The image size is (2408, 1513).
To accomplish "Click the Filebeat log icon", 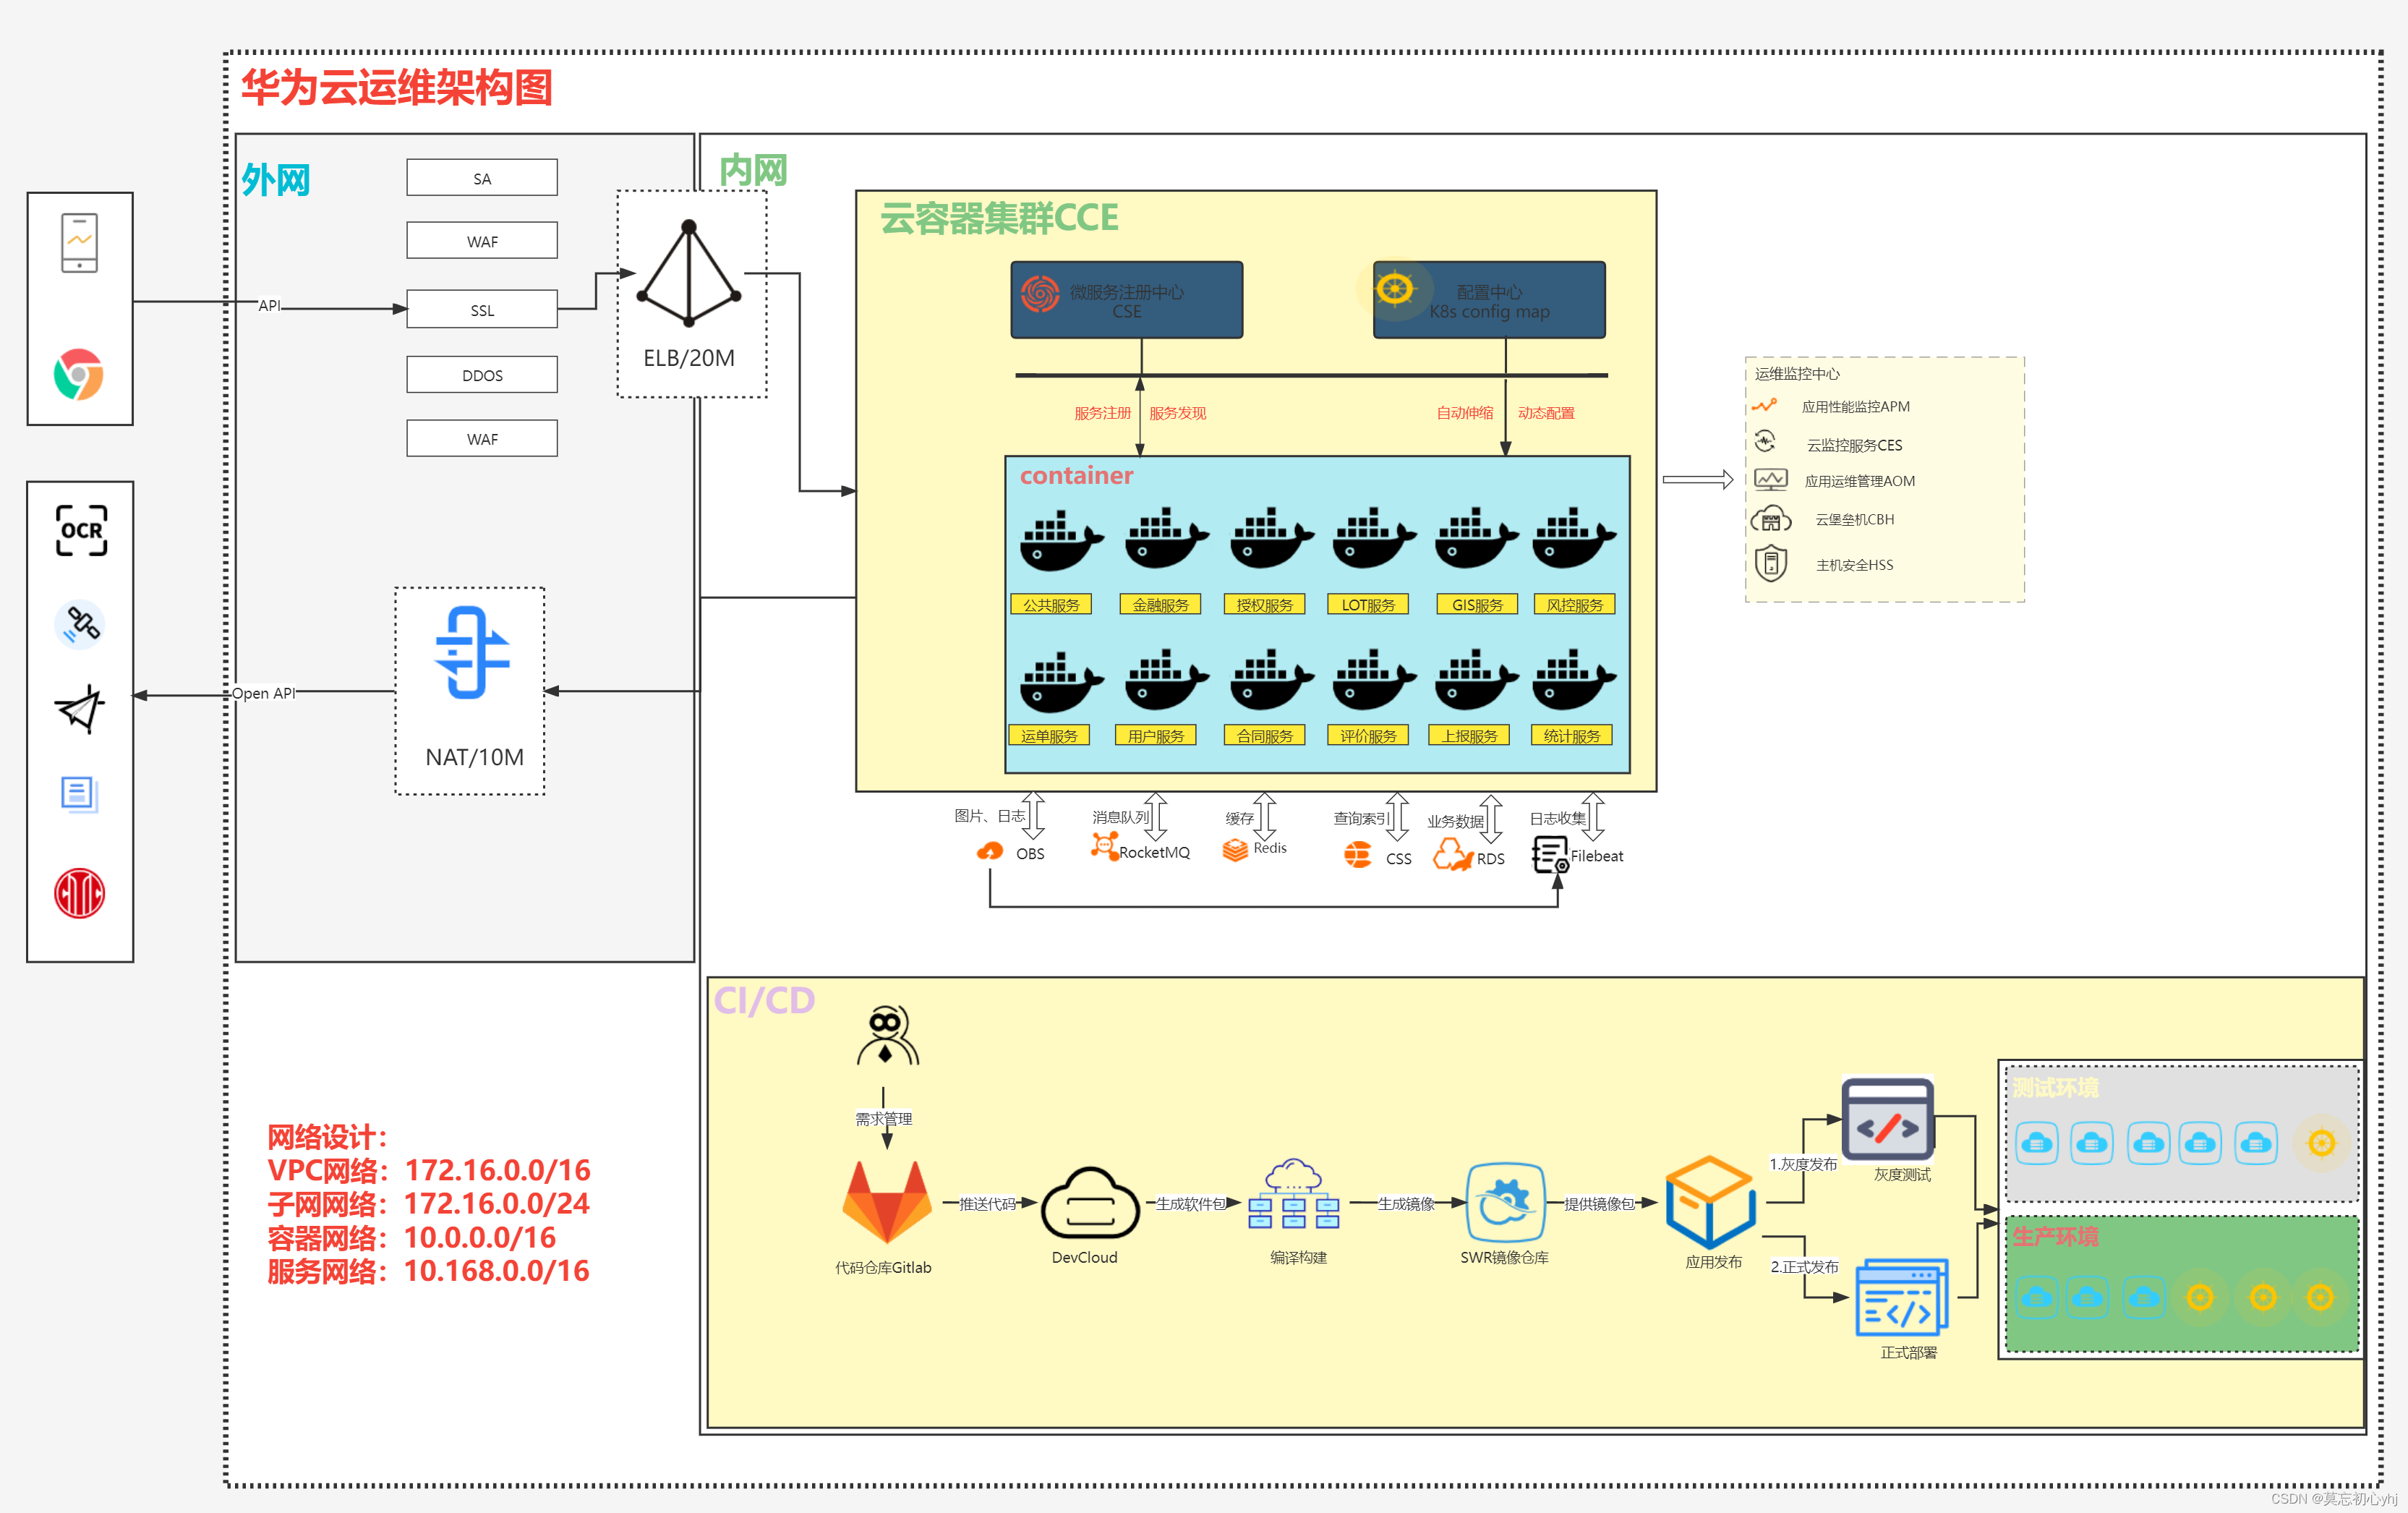I will (x=1550, y=855).
